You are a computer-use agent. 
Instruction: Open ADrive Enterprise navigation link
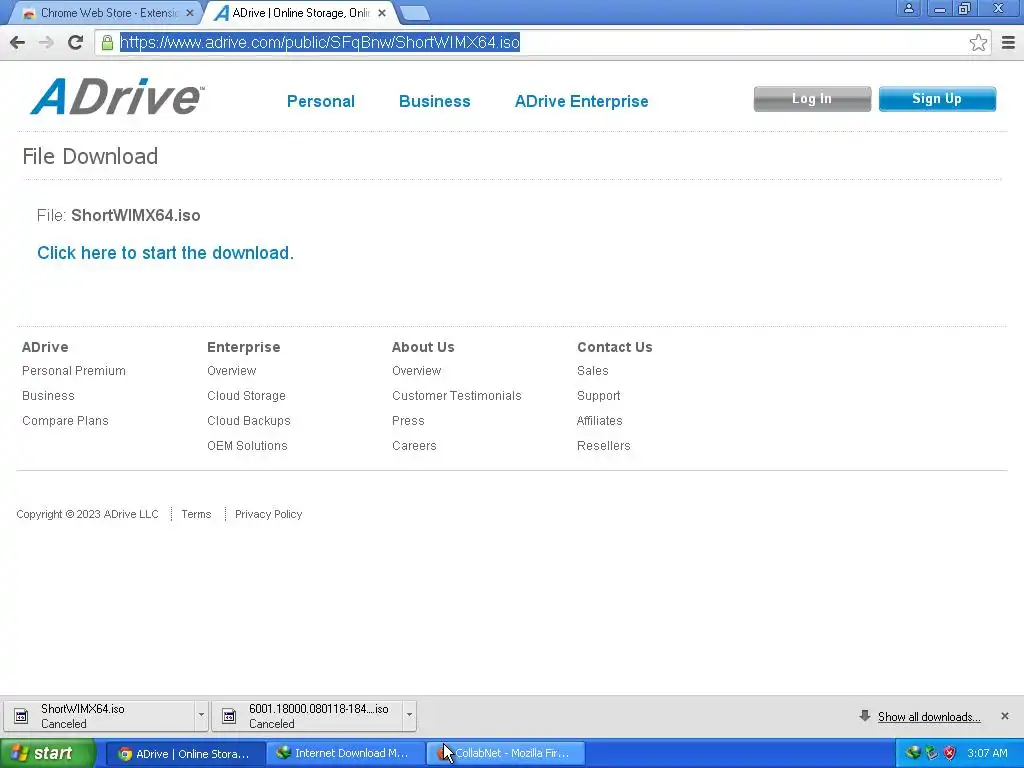581,101
